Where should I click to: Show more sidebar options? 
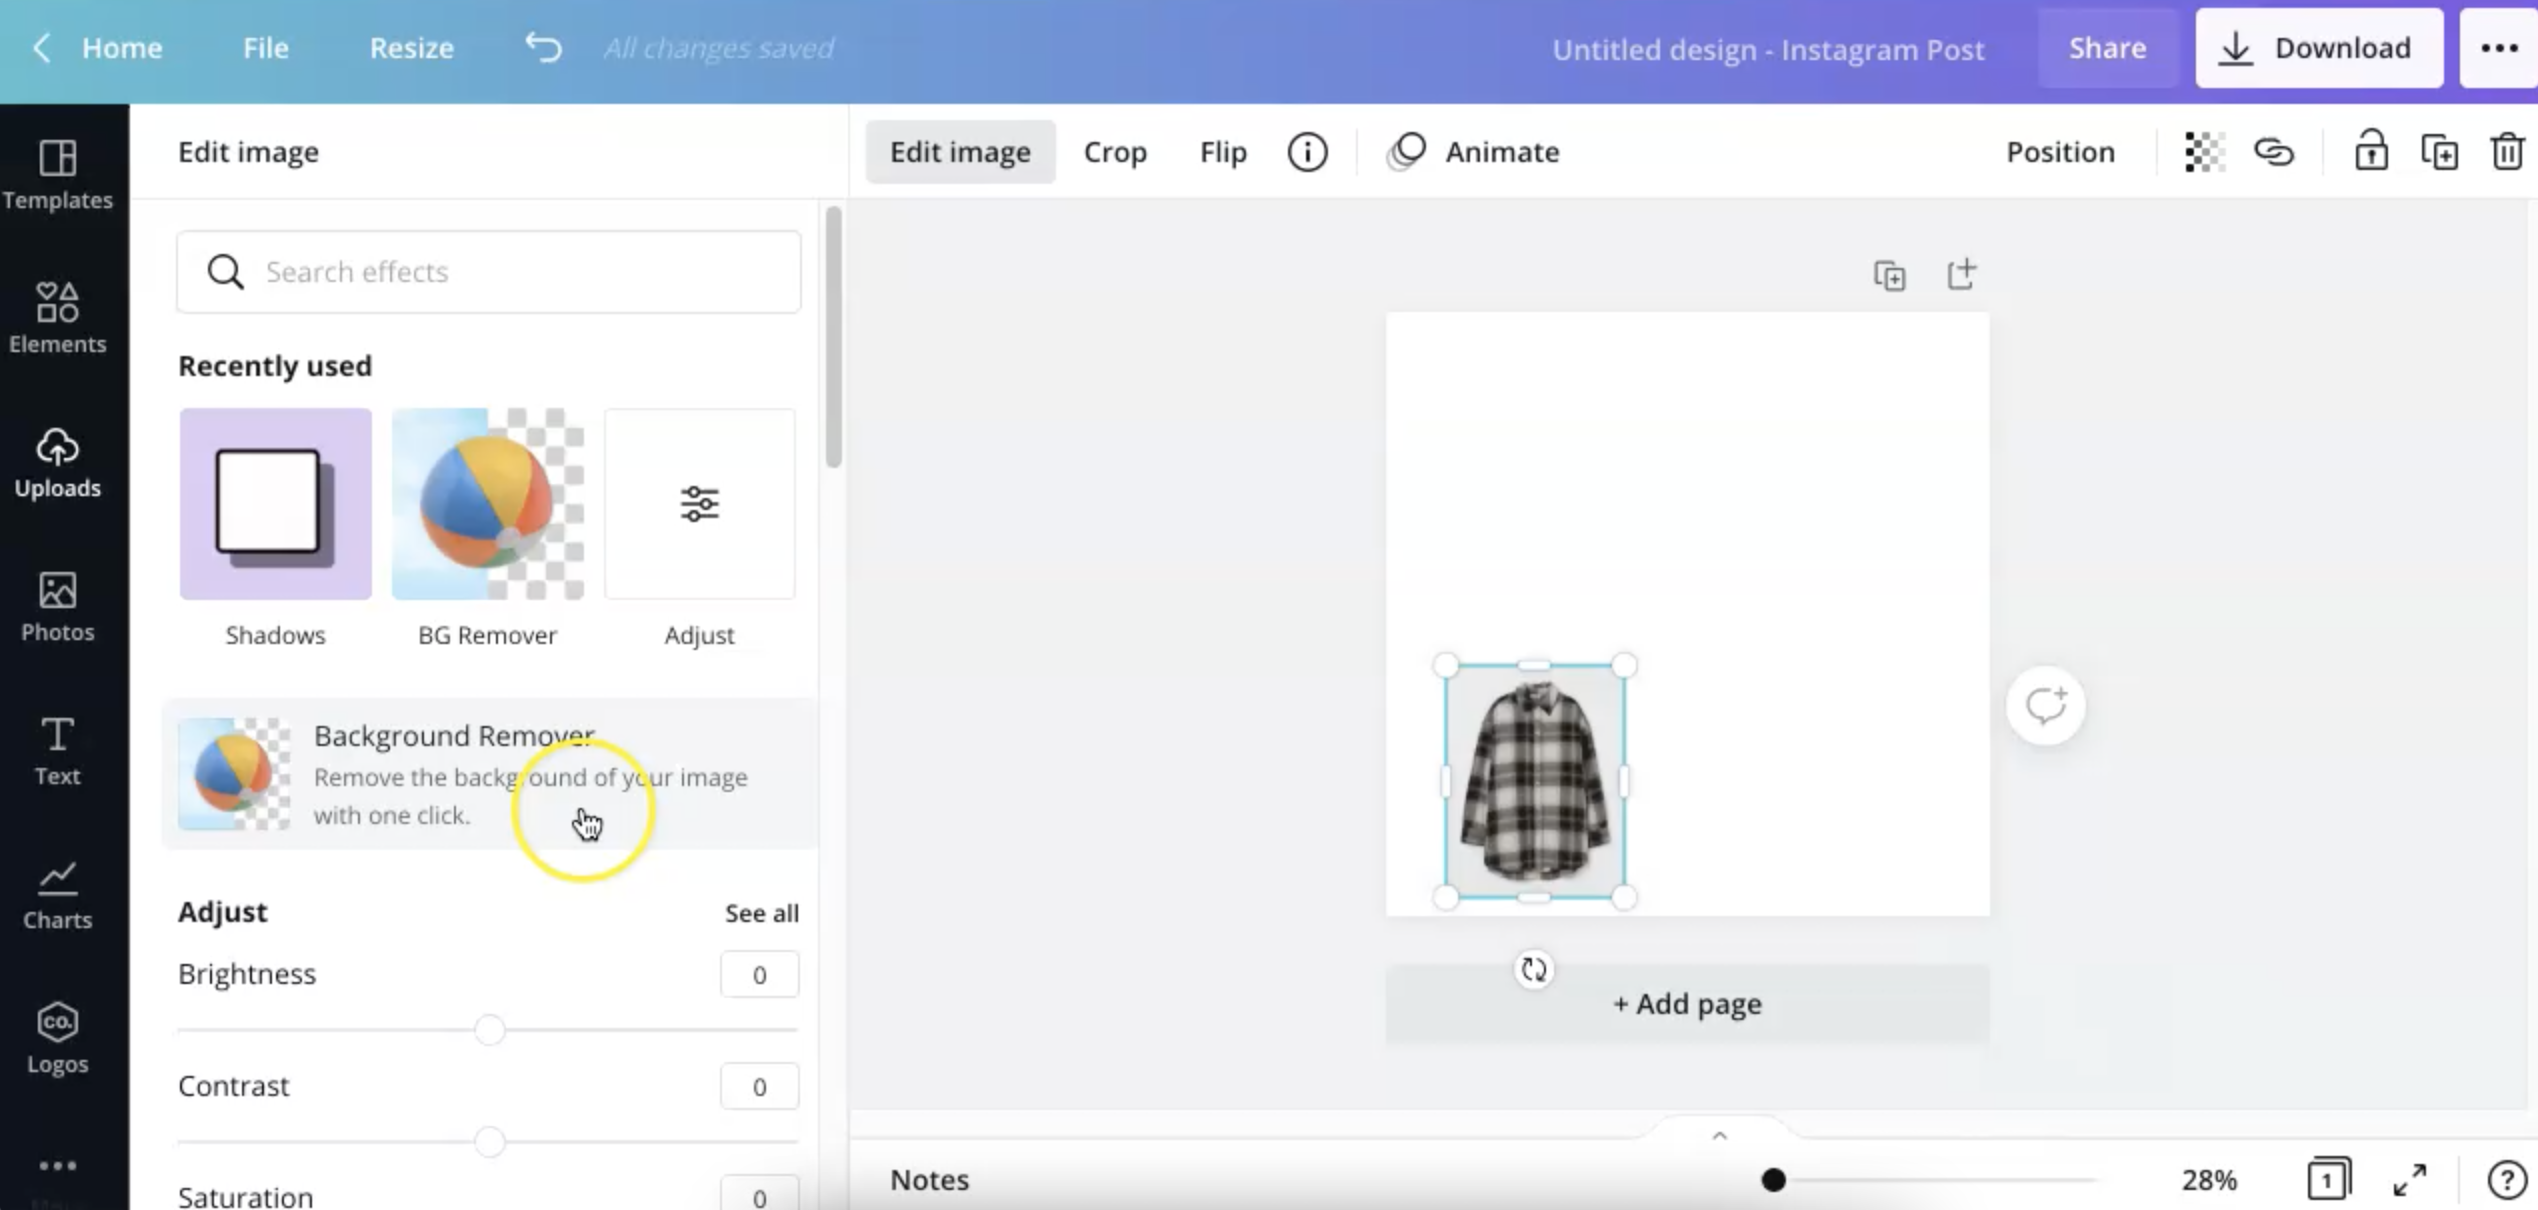point(57,1166)
